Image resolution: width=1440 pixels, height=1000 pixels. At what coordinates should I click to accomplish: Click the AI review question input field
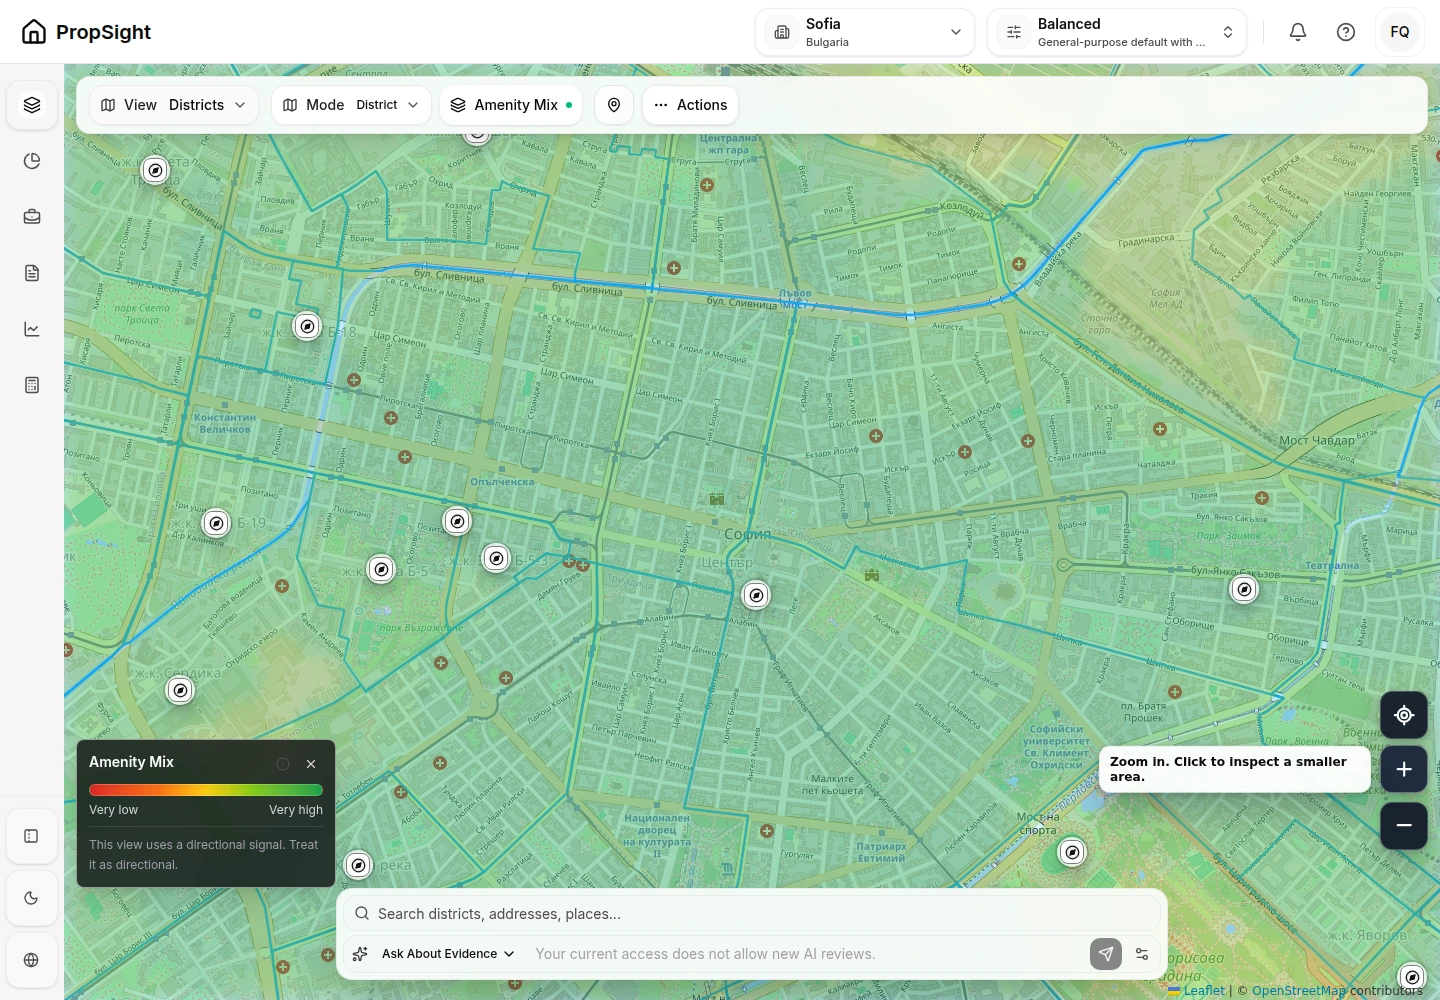(806, 954)
